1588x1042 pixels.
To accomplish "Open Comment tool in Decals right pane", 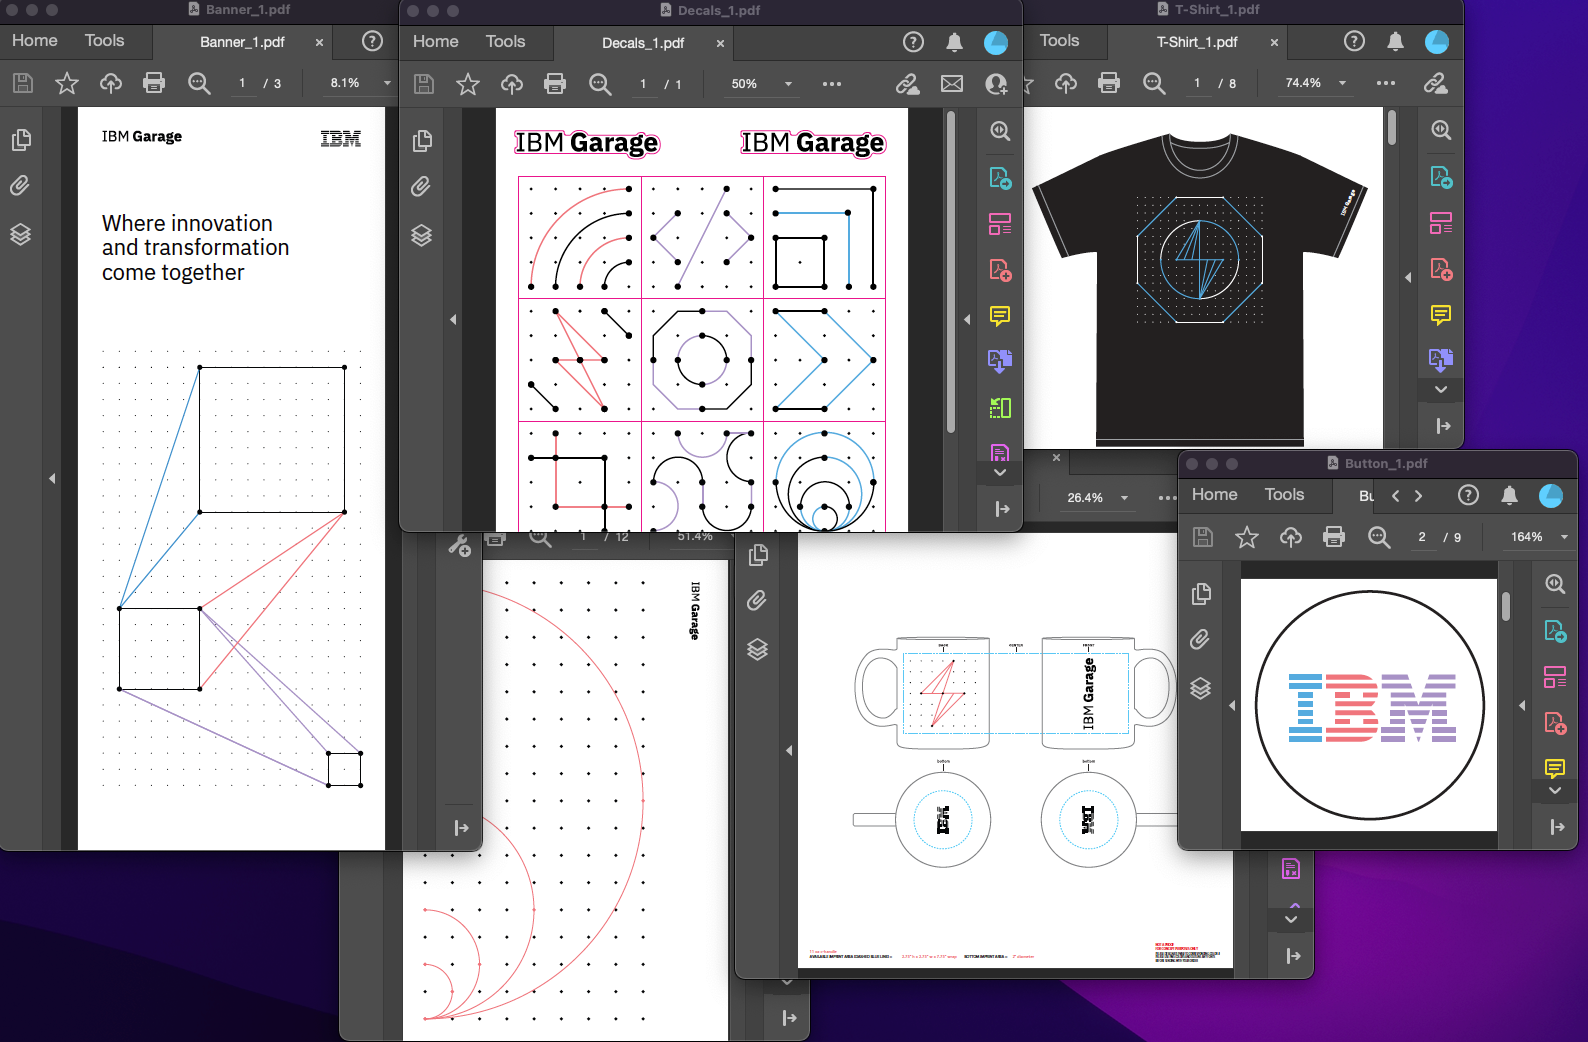I will tap(1000, 316).
